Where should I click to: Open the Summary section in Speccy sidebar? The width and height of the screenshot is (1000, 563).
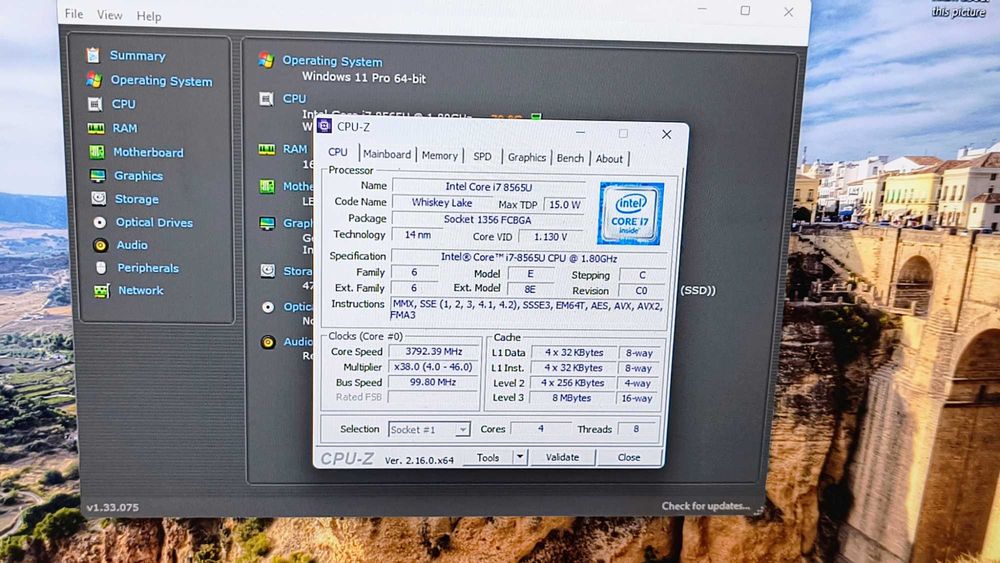pyautogui.click(x=138, y=55)
